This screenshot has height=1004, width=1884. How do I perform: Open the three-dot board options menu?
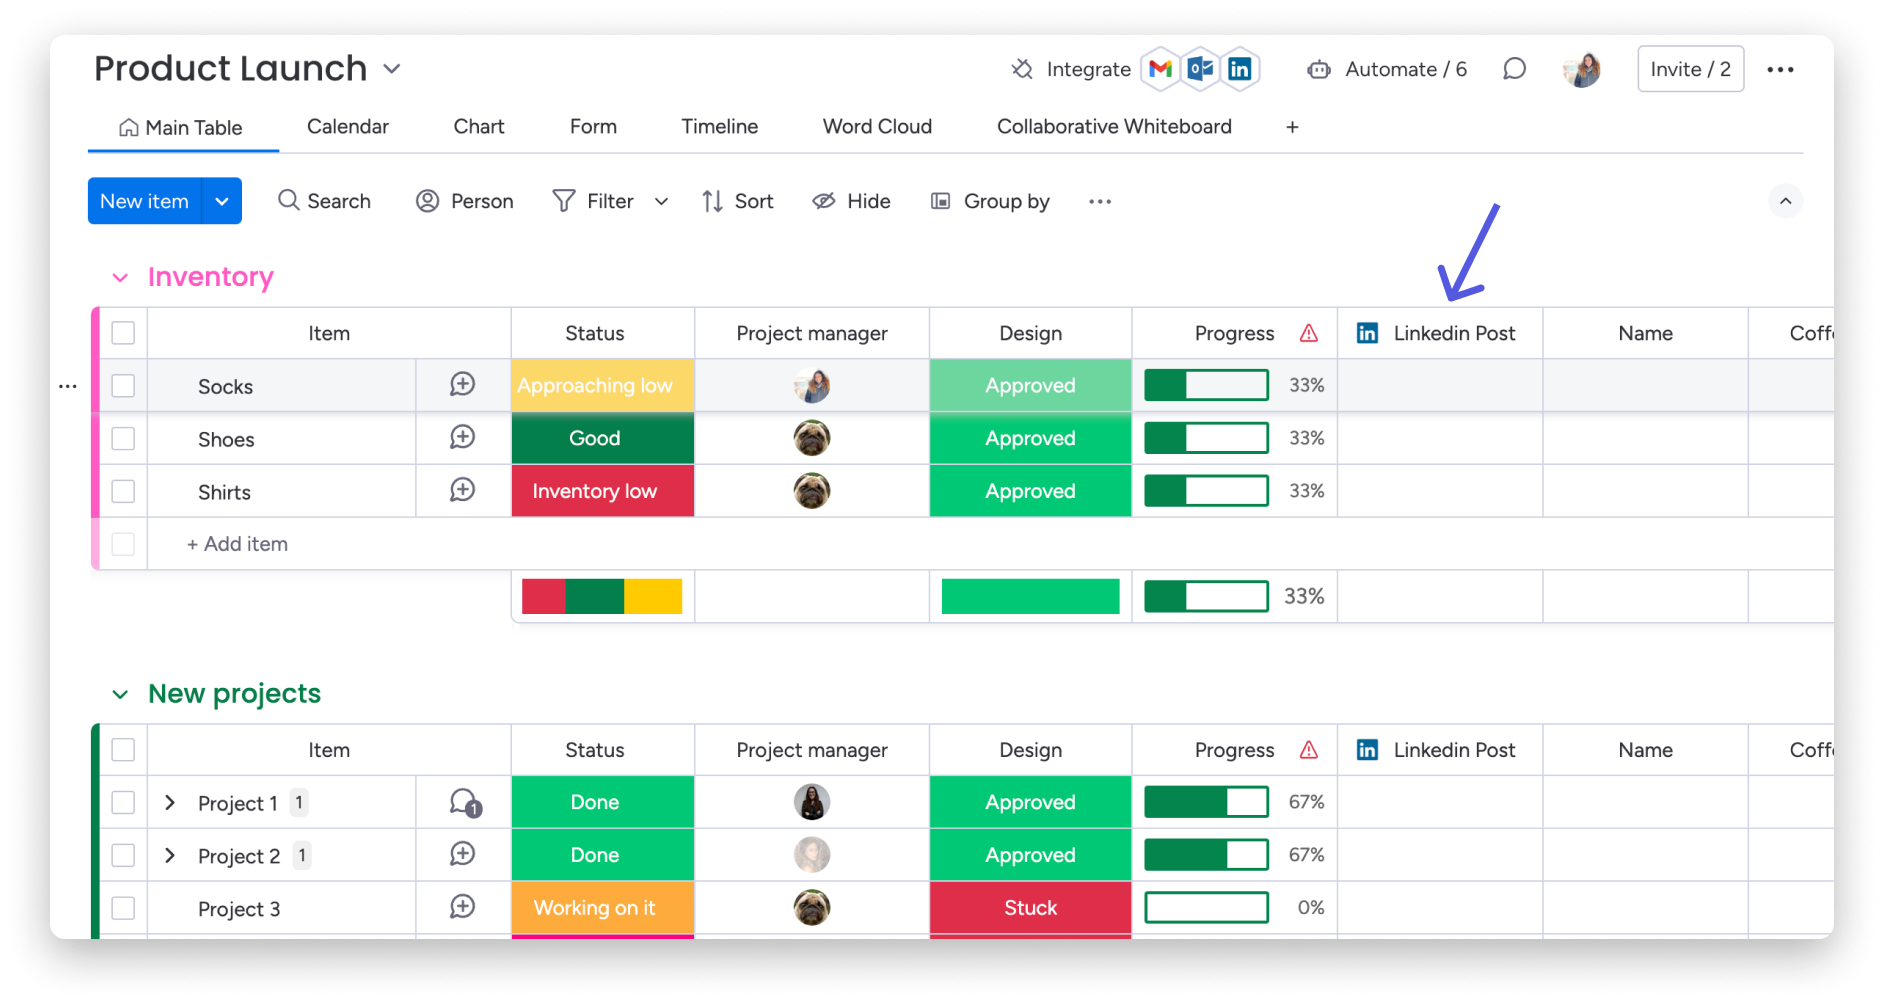click(x=1780, y=69)
